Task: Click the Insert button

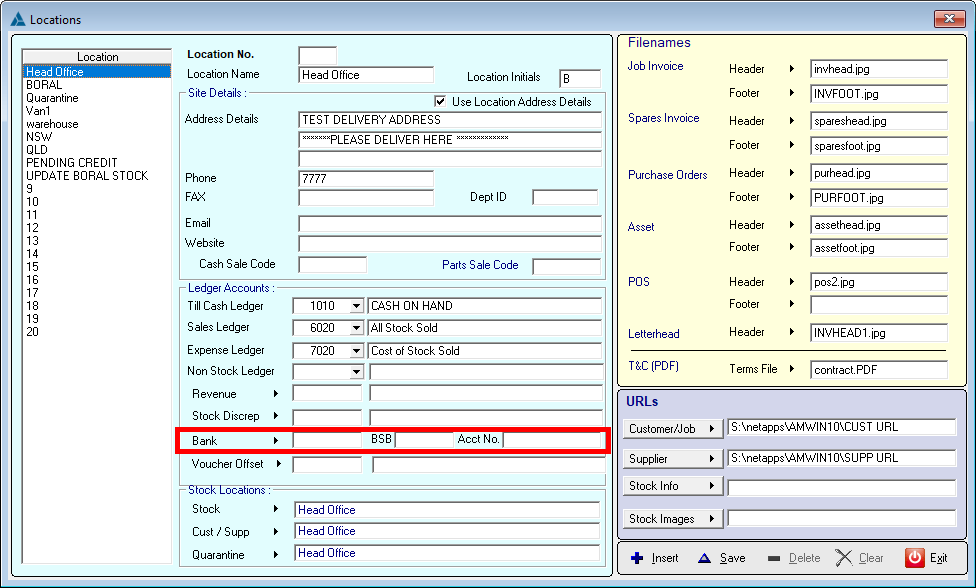Action: tap(654, 558)
